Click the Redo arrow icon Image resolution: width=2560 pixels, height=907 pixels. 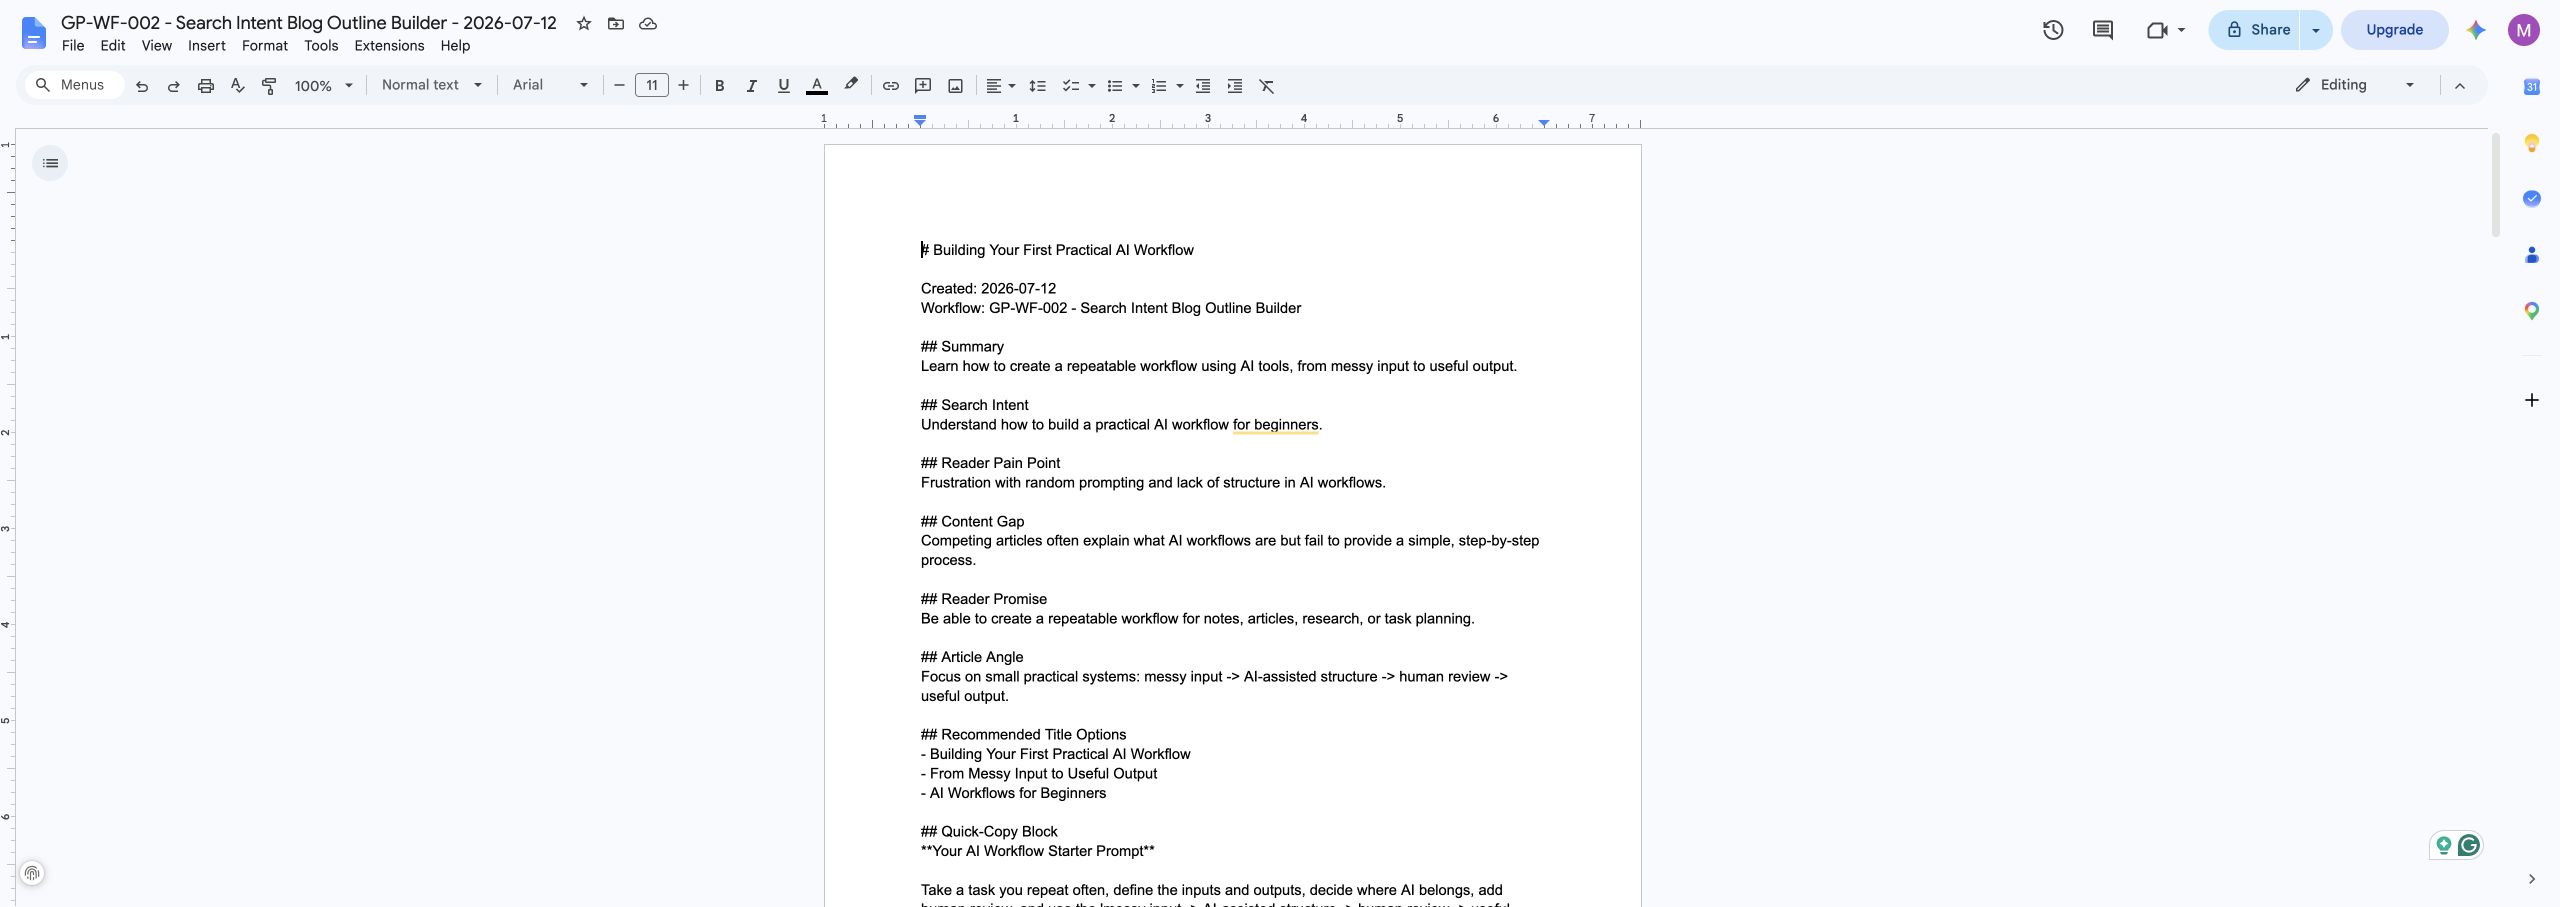coord(174,86)
